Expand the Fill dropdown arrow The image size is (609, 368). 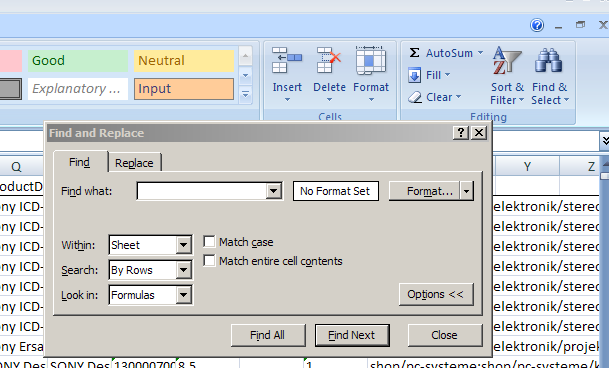click(447, 75)
